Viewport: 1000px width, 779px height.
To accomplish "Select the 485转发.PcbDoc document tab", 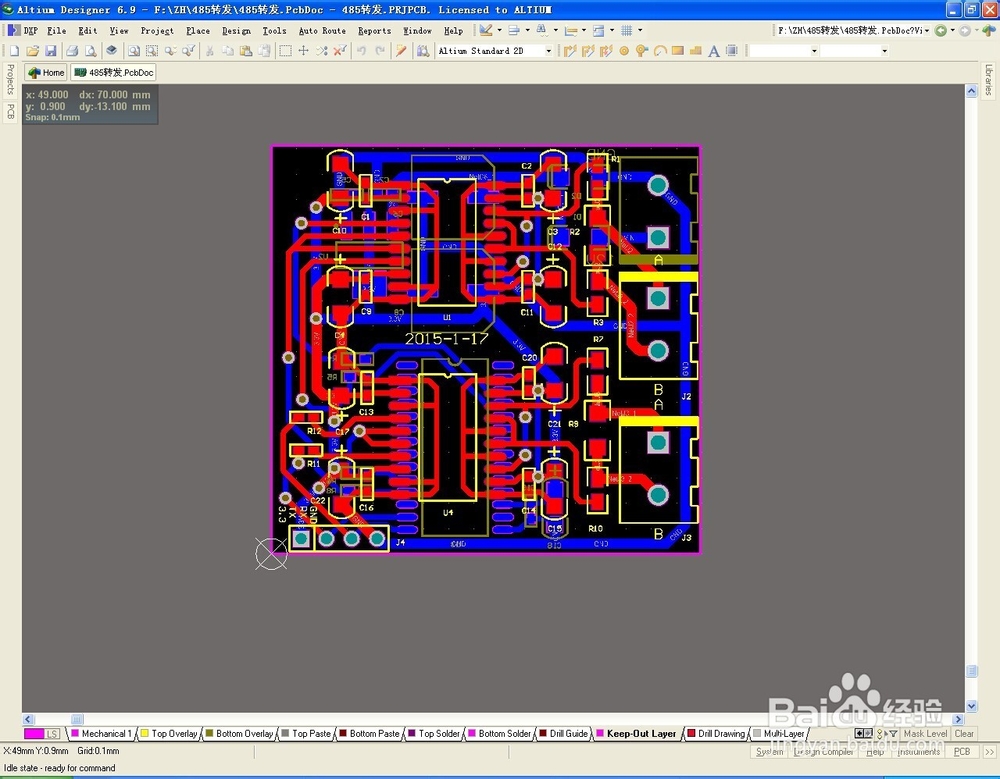I will coord(114,73).
